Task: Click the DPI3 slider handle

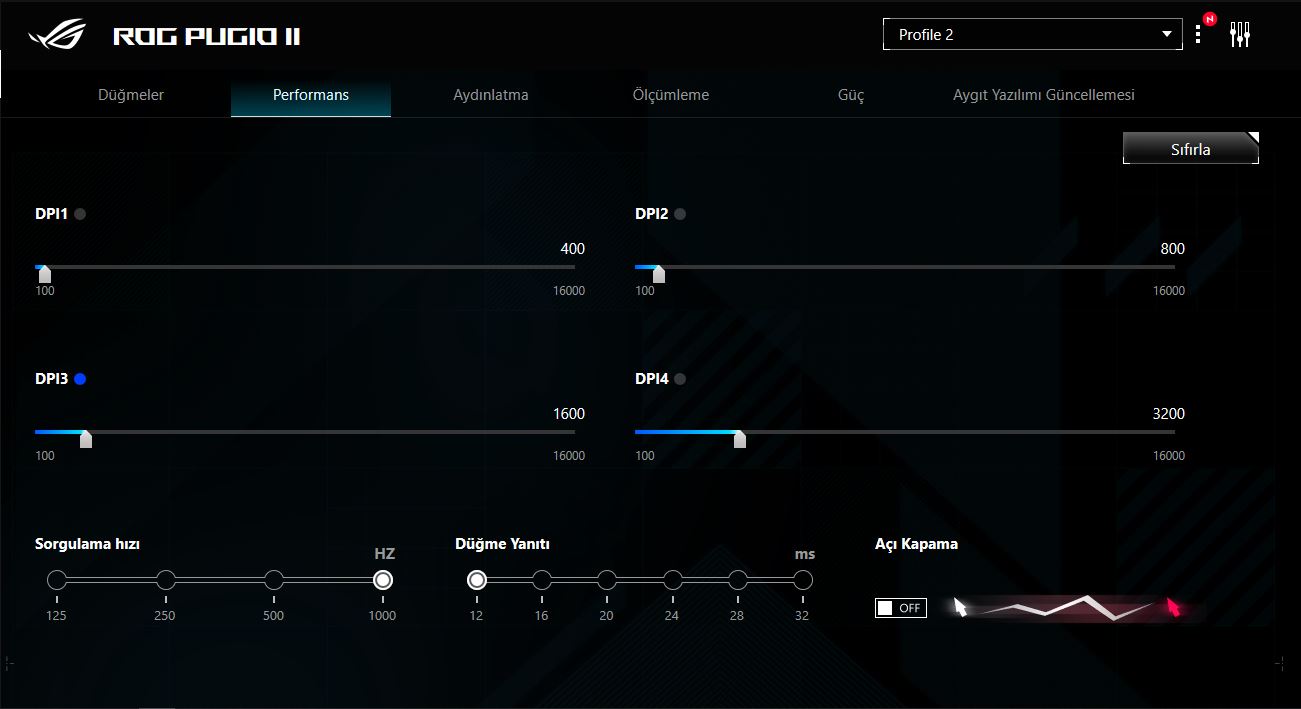Action: [x=86, y=440]
